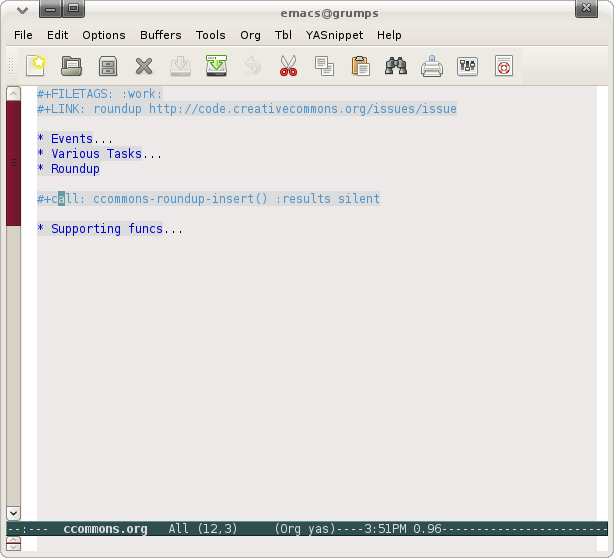Click the scrollbar down arrow
614x558 pixels.
[x=14, y=513]
